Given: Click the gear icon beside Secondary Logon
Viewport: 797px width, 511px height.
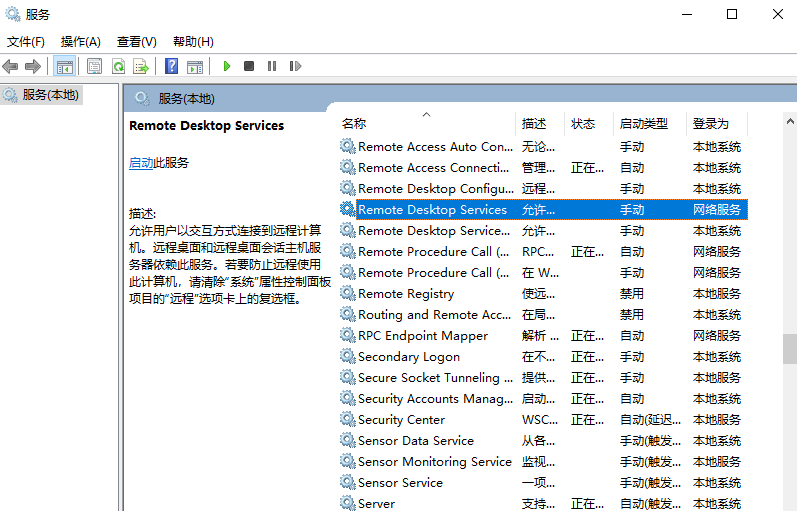Looking at the screenshot, I should click(x=348, y=356).
